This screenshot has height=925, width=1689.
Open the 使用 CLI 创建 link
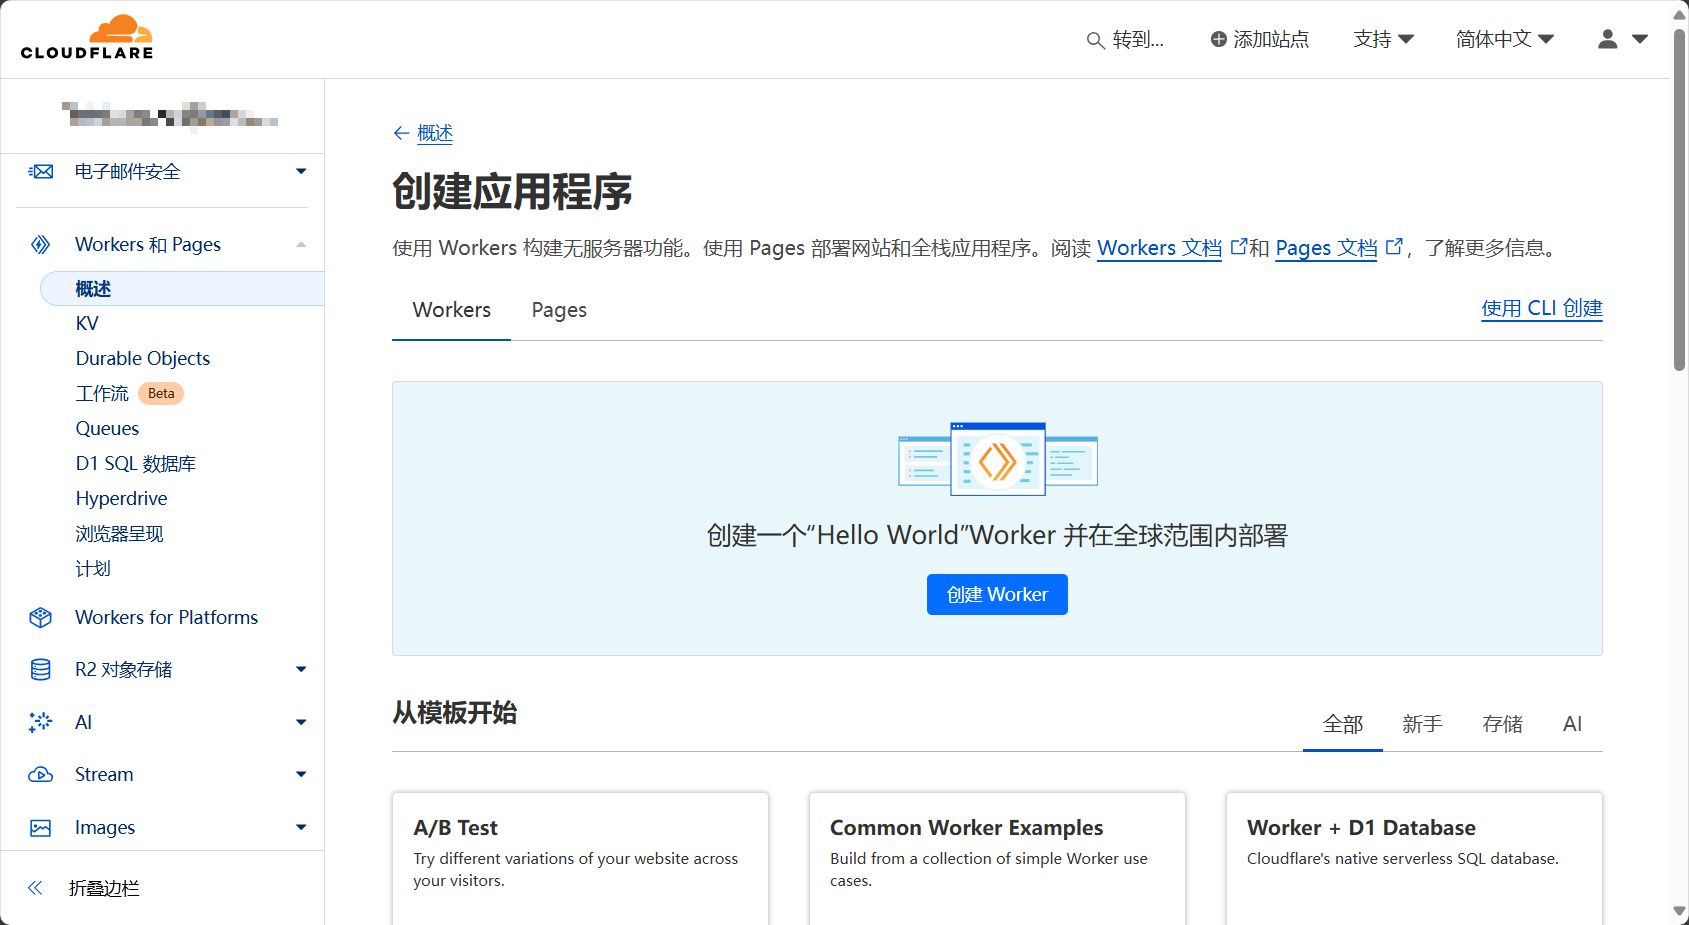(x=1542, y=309)
